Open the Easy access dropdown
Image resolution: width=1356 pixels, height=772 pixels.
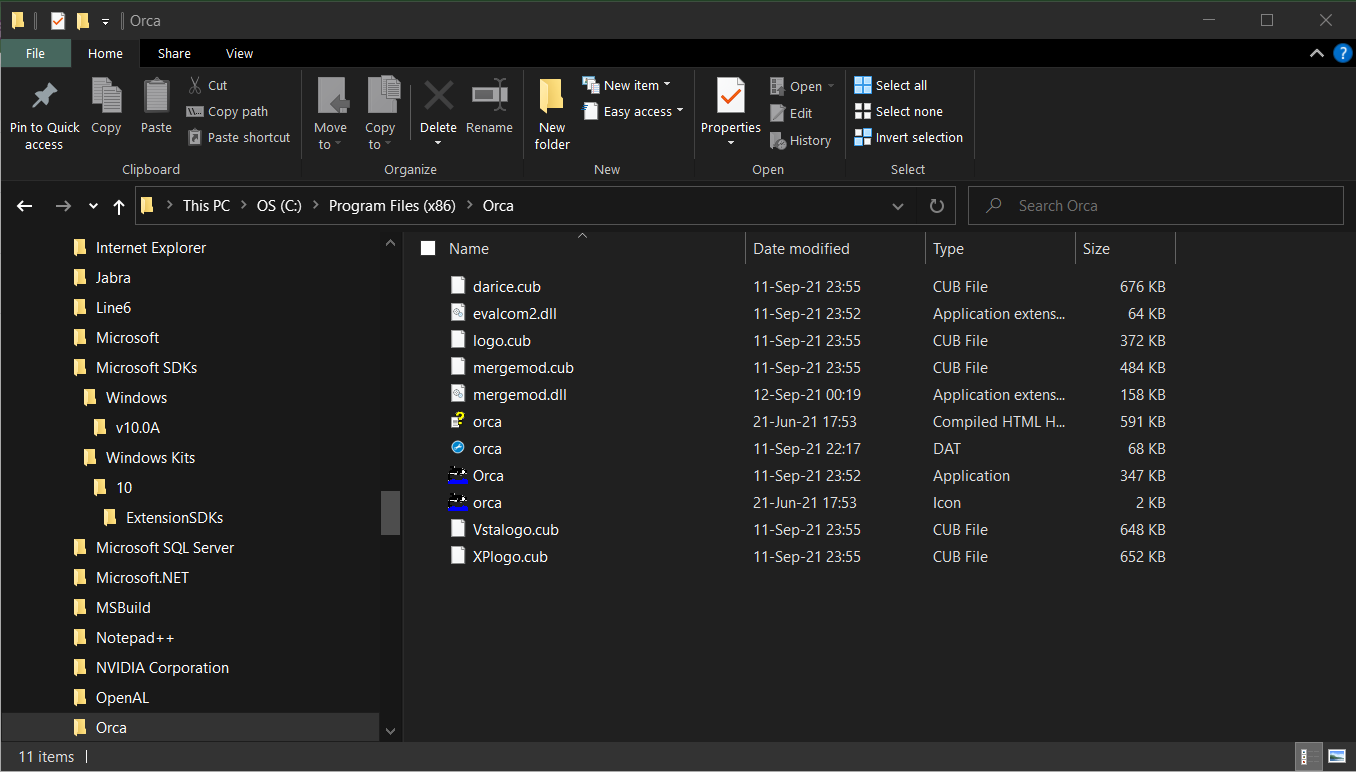pos(632,111)
